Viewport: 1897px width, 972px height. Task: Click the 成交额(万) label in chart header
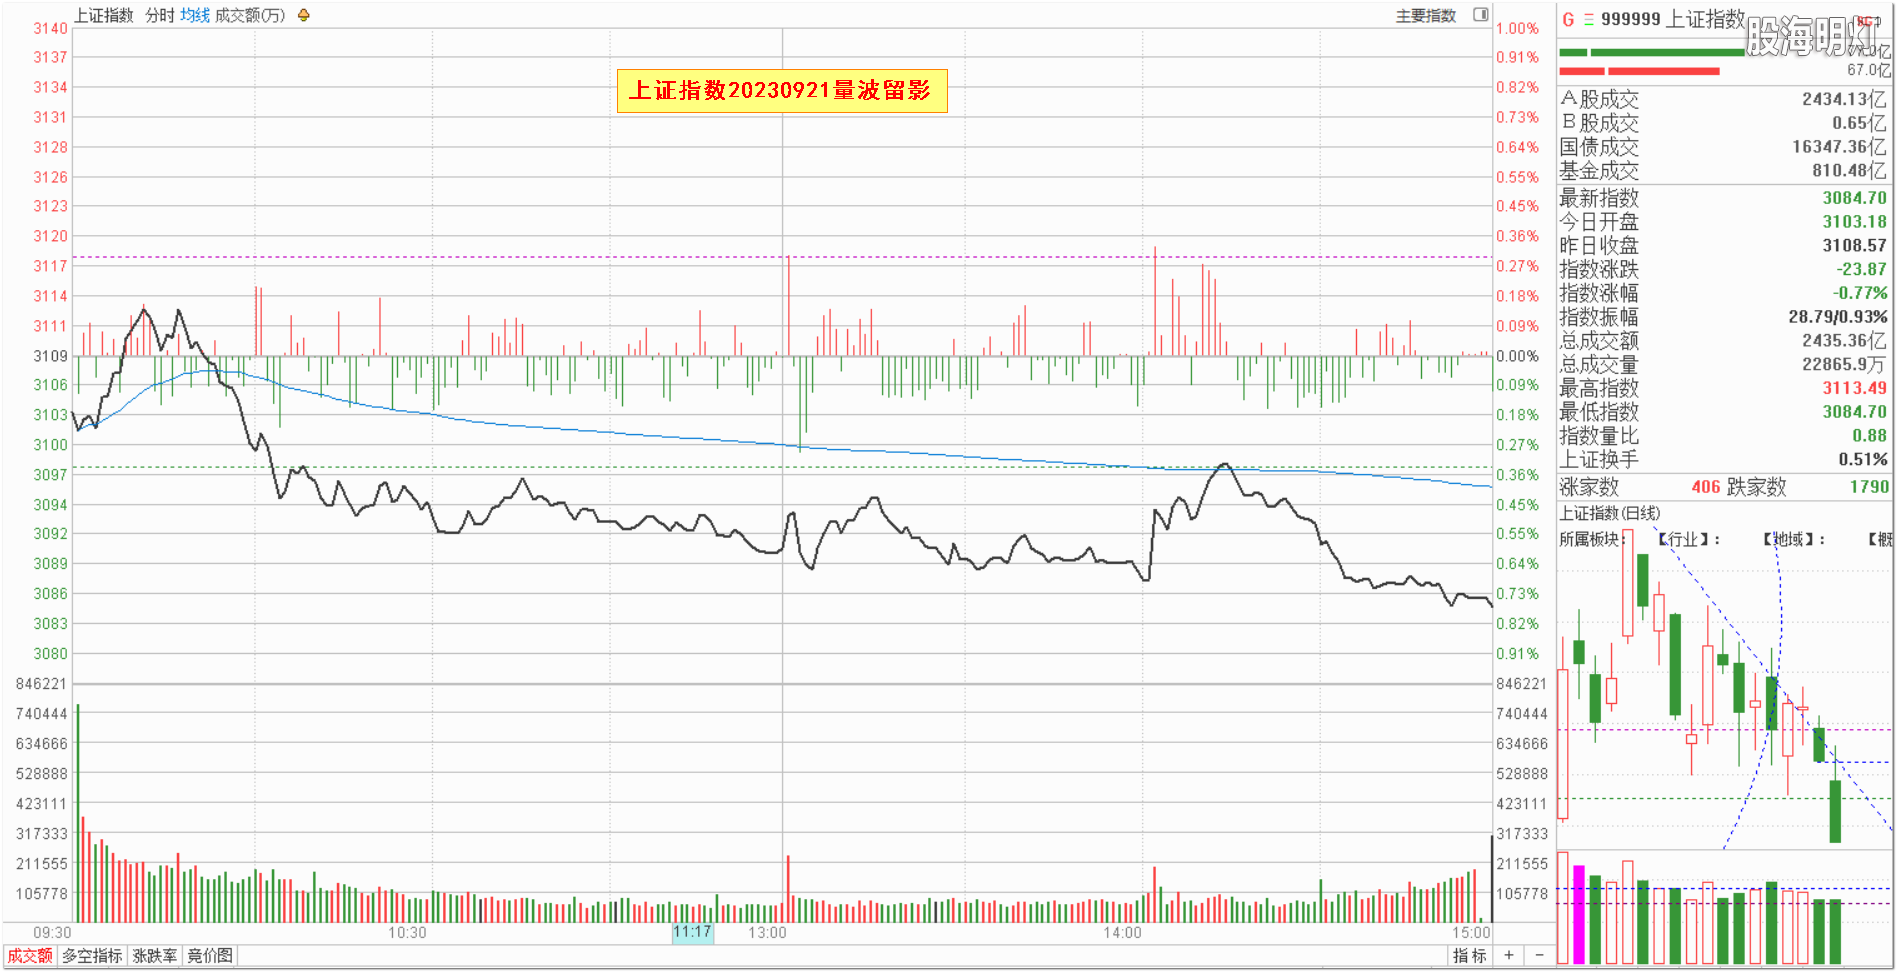tap(250, 15)
